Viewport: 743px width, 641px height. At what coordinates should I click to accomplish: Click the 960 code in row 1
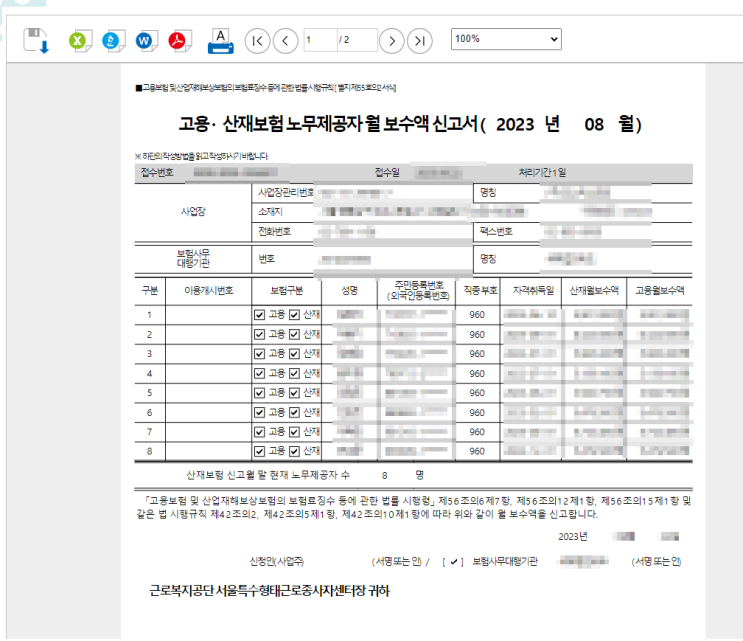pyautogui.click(x=477, y=315)
